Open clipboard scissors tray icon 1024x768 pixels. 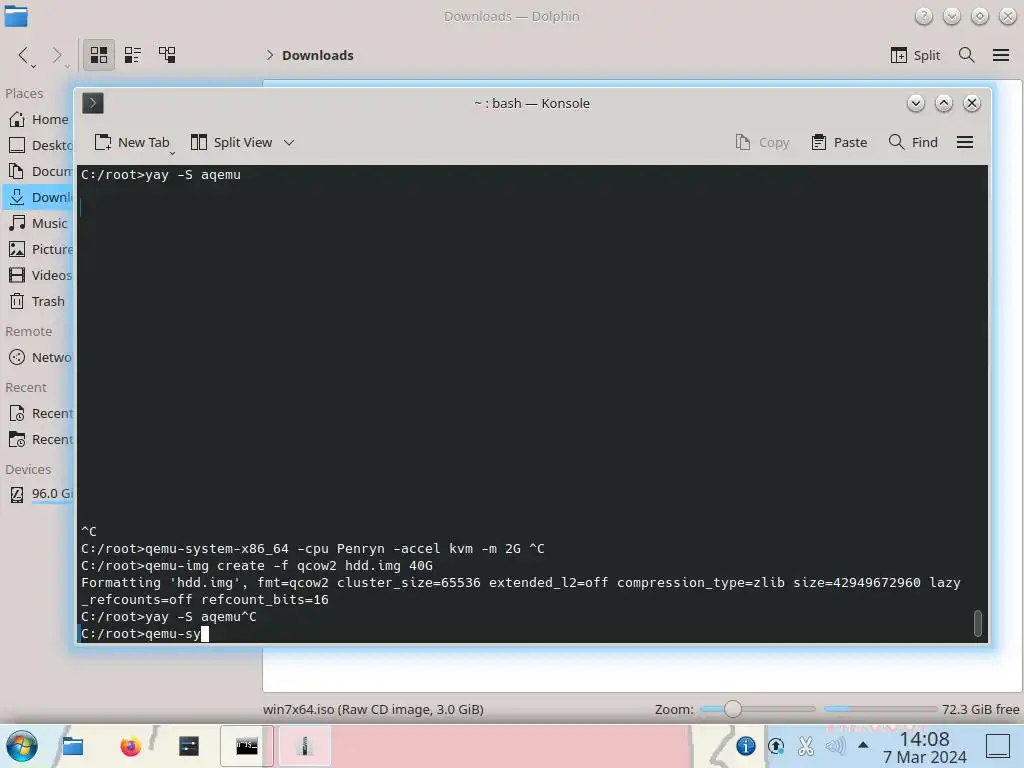click(806, 746)
